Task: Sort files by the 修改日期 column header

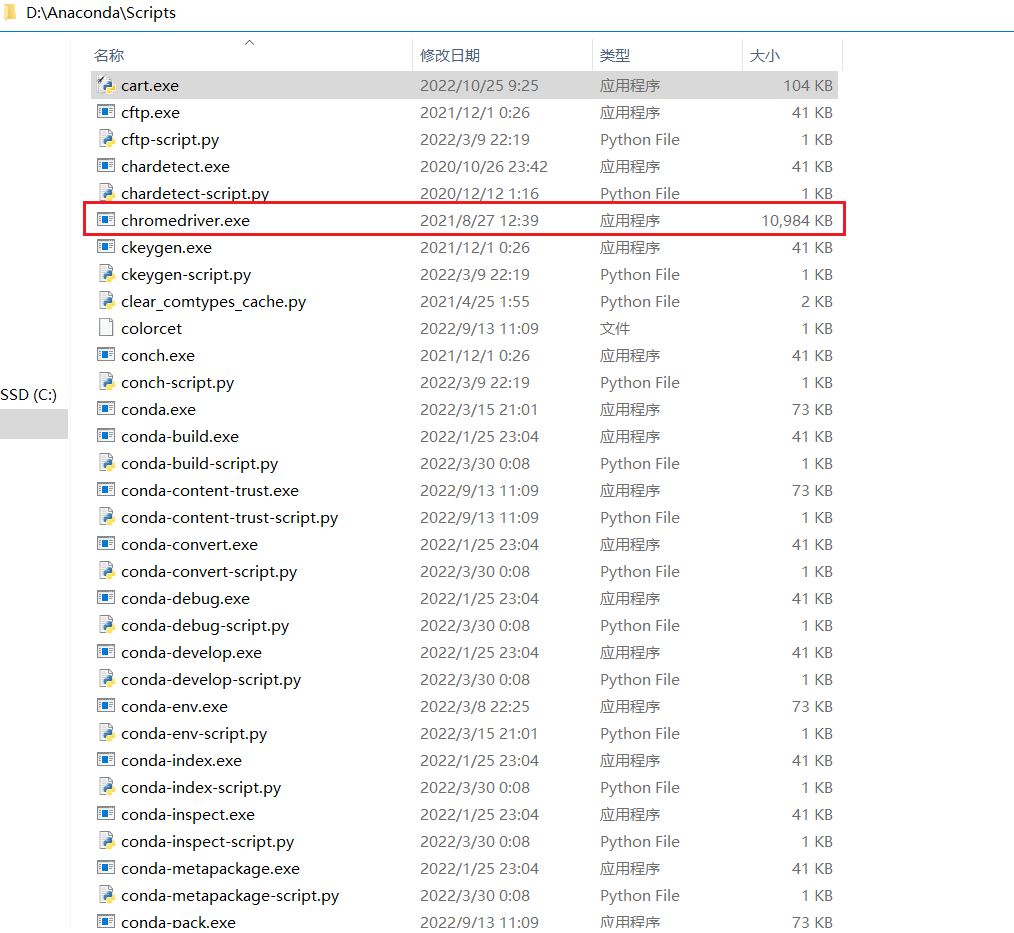Action: (450, 56)
